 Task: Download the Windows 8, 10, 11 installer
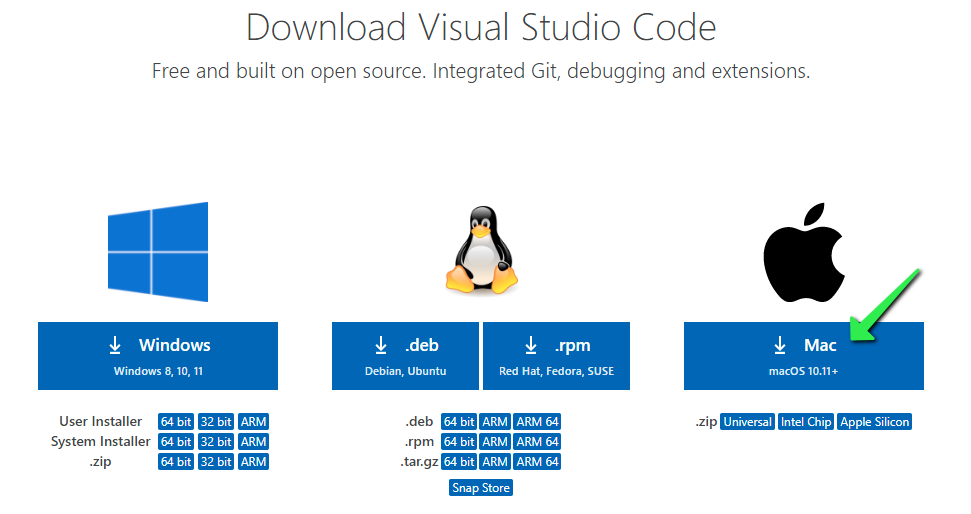(158, 356)
